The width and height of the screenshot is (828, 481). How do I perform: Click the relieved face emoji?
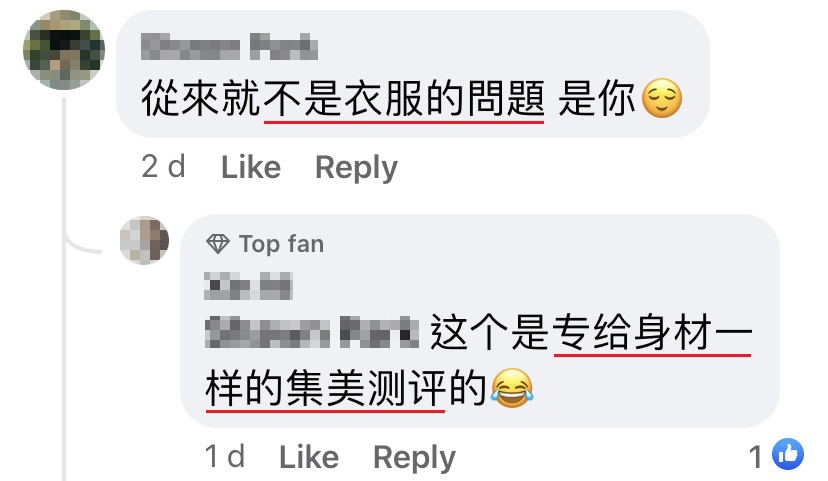click(x=662, y=98)
